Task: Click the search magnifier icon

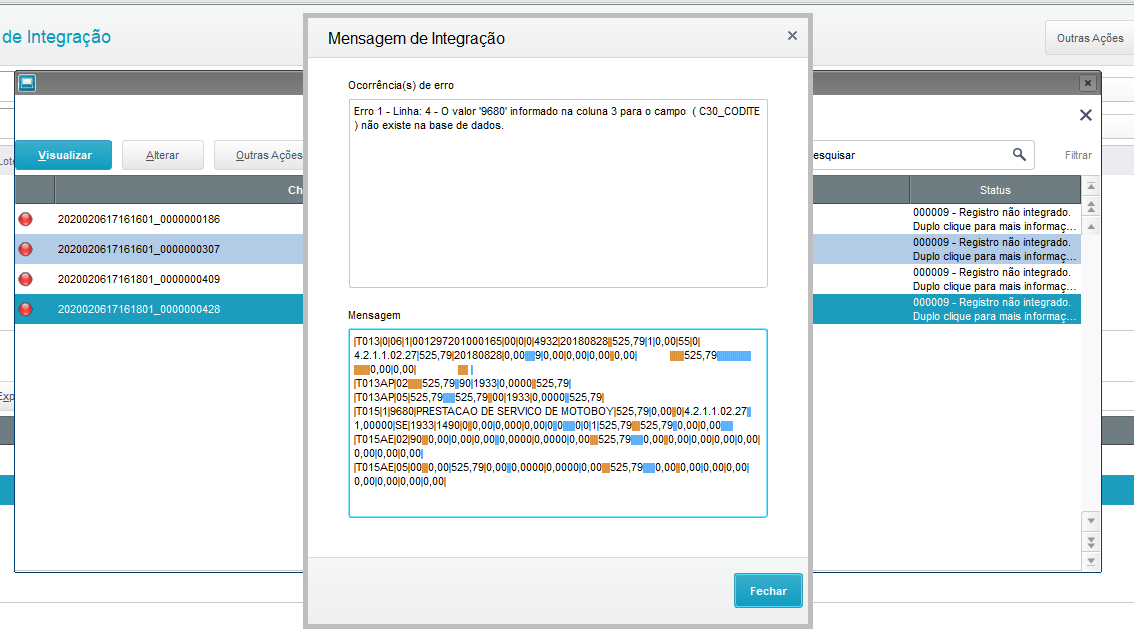Action: pos(1019,155)
